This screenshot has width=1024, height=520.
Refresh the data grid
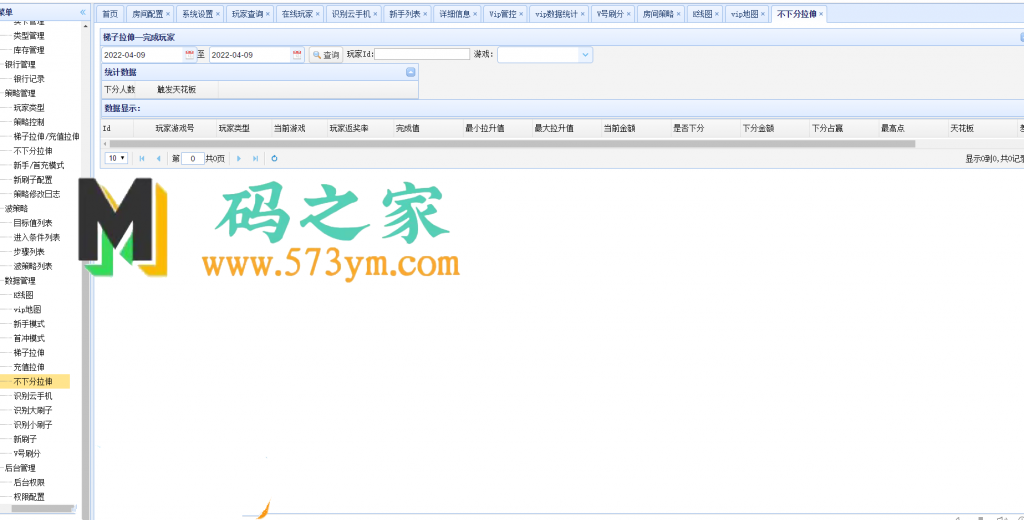[x=274, y=158]
